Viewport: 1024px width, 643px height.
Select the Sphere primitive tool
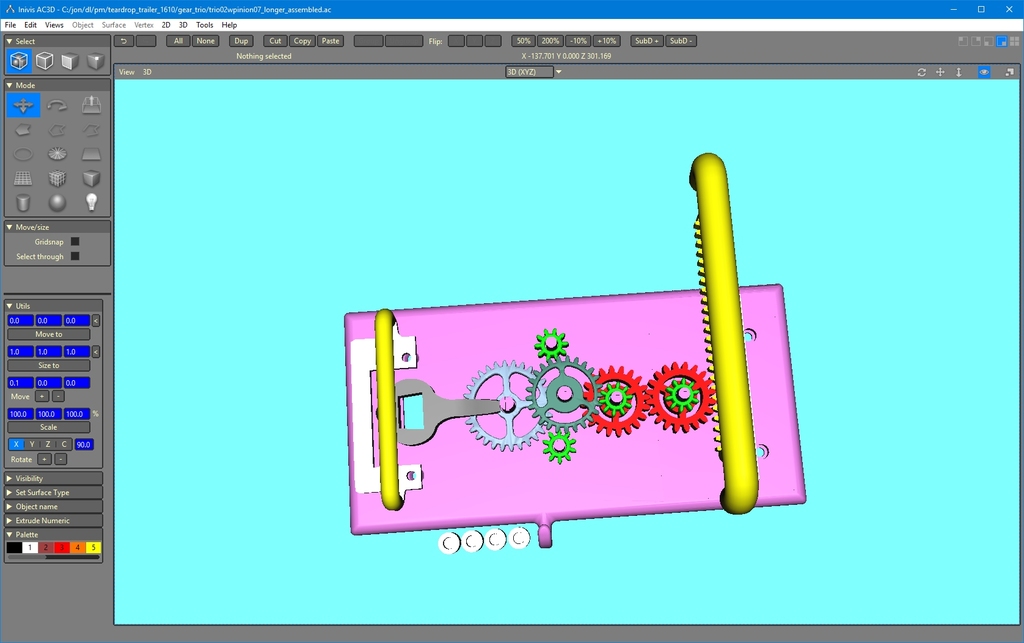point(57,203)
